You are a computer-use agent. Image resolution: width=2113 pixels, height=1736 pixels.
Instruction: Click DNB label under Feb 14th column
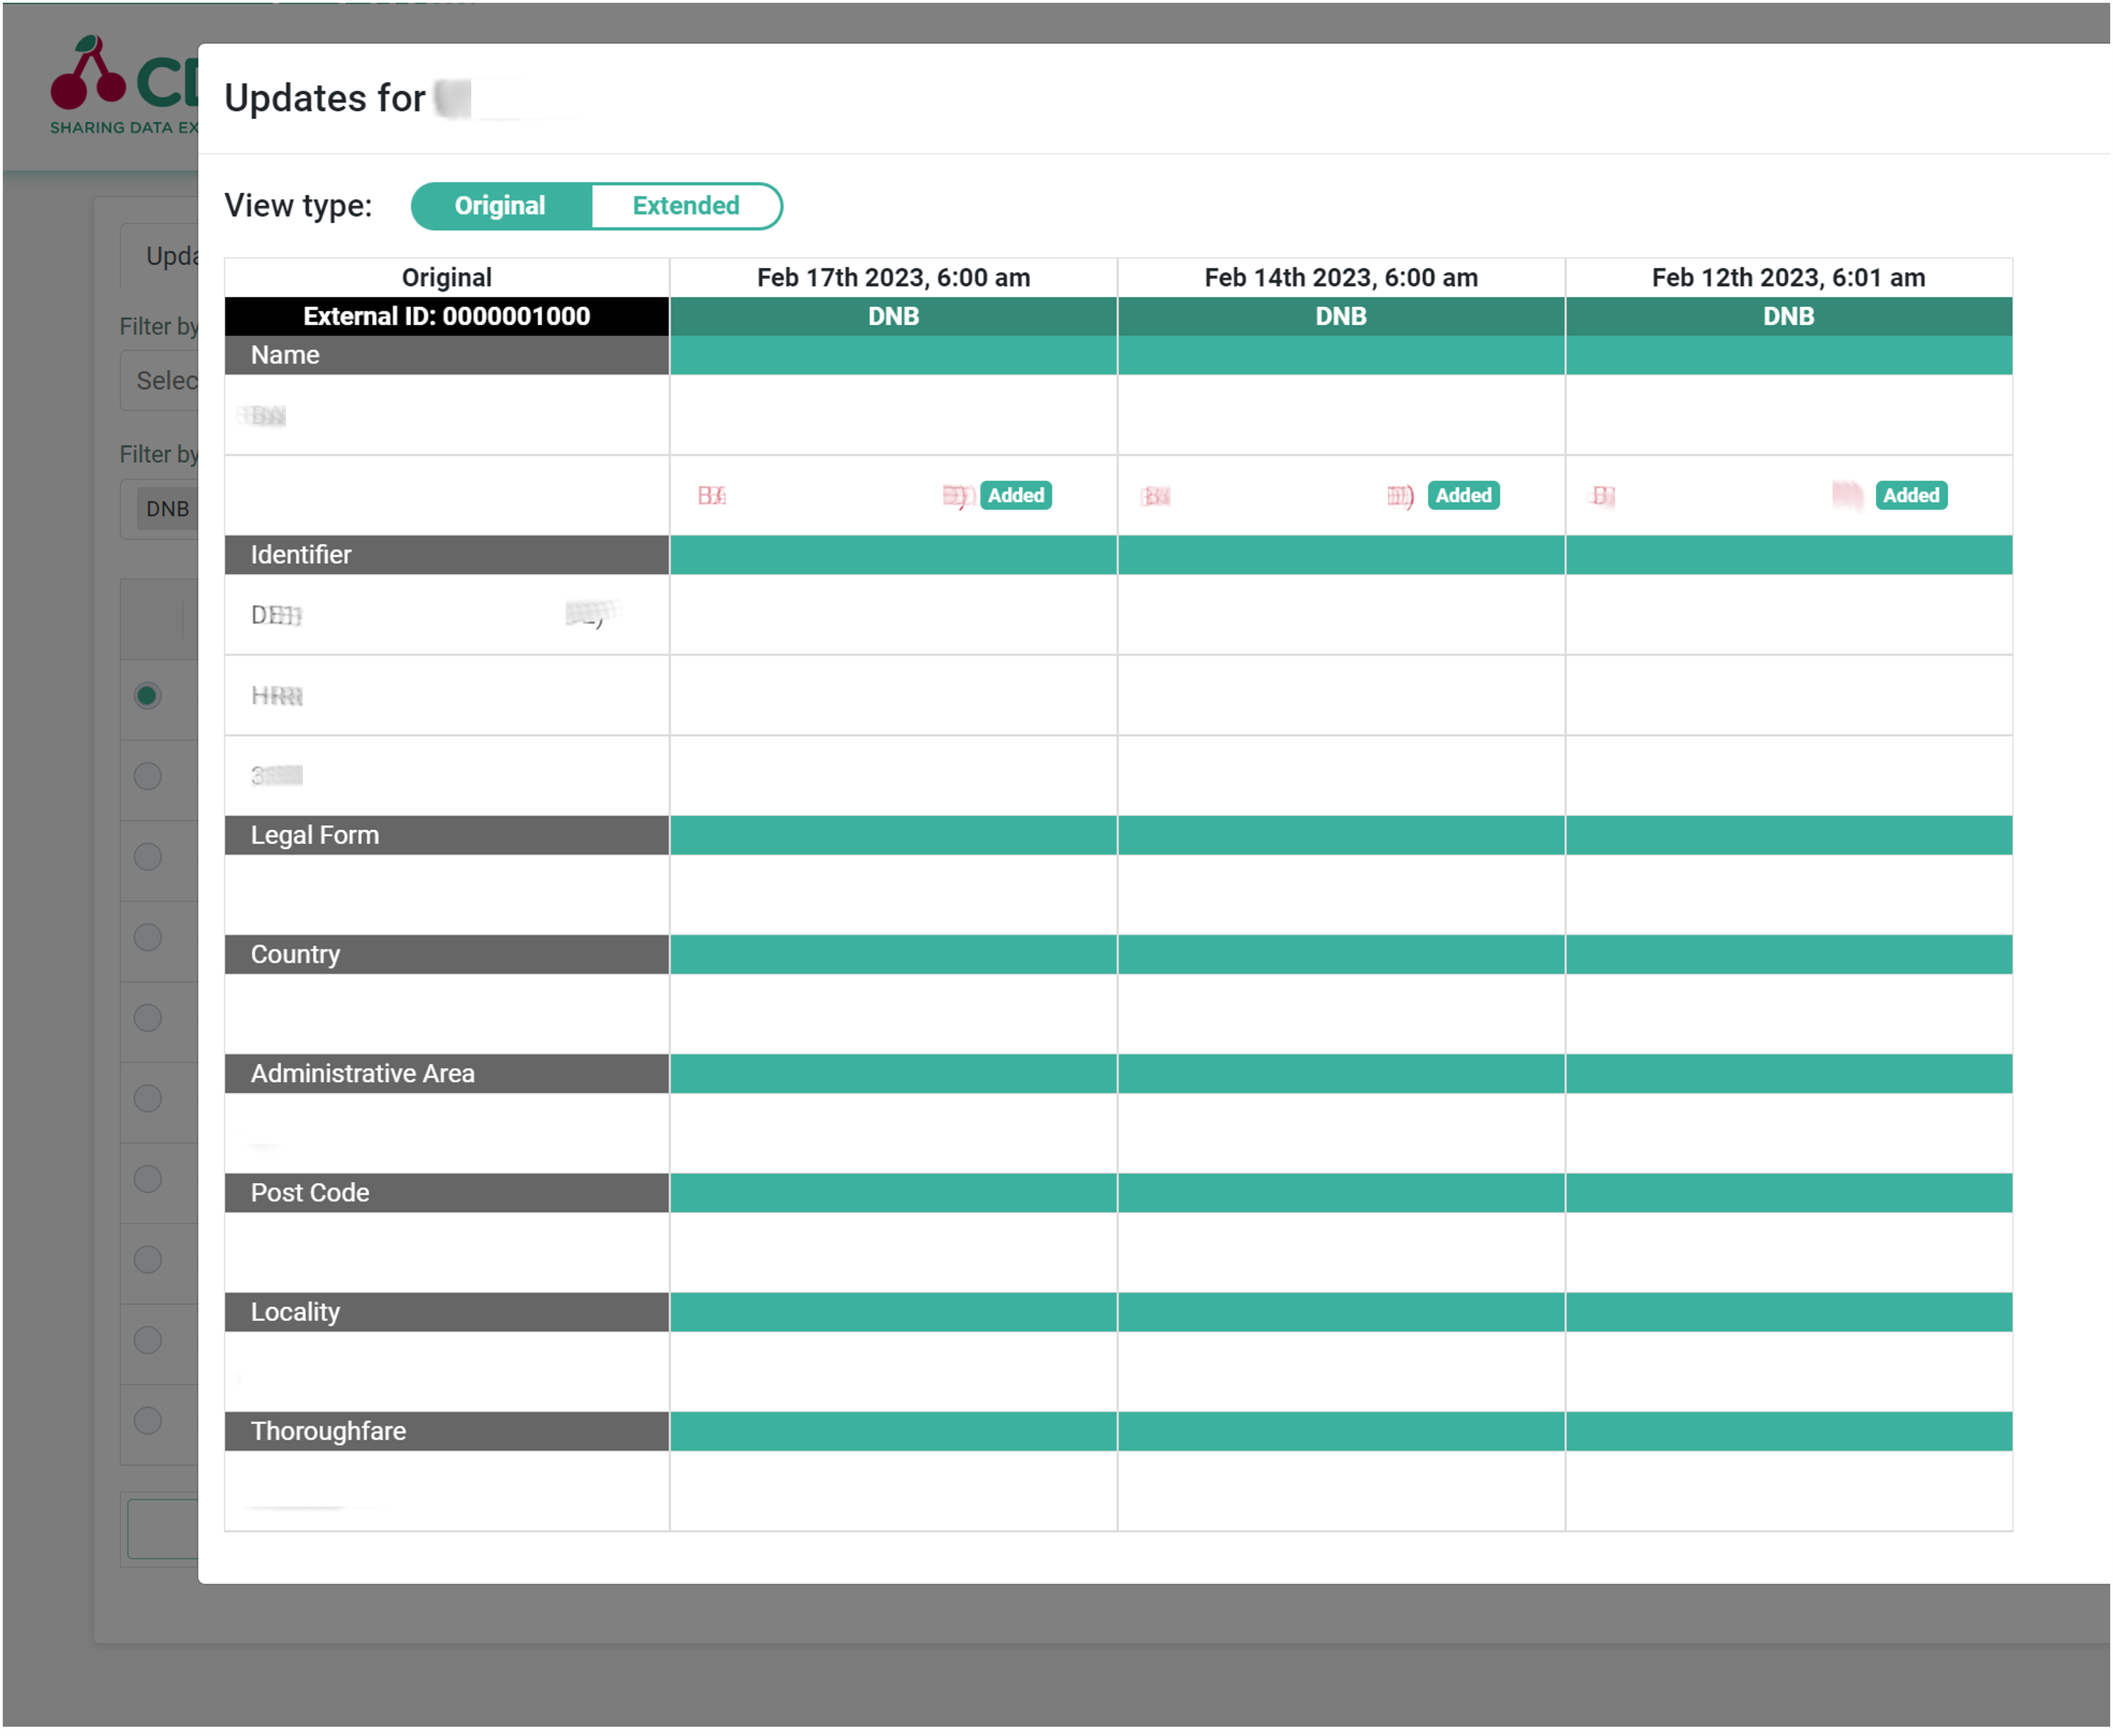[x=1342, y=317]
